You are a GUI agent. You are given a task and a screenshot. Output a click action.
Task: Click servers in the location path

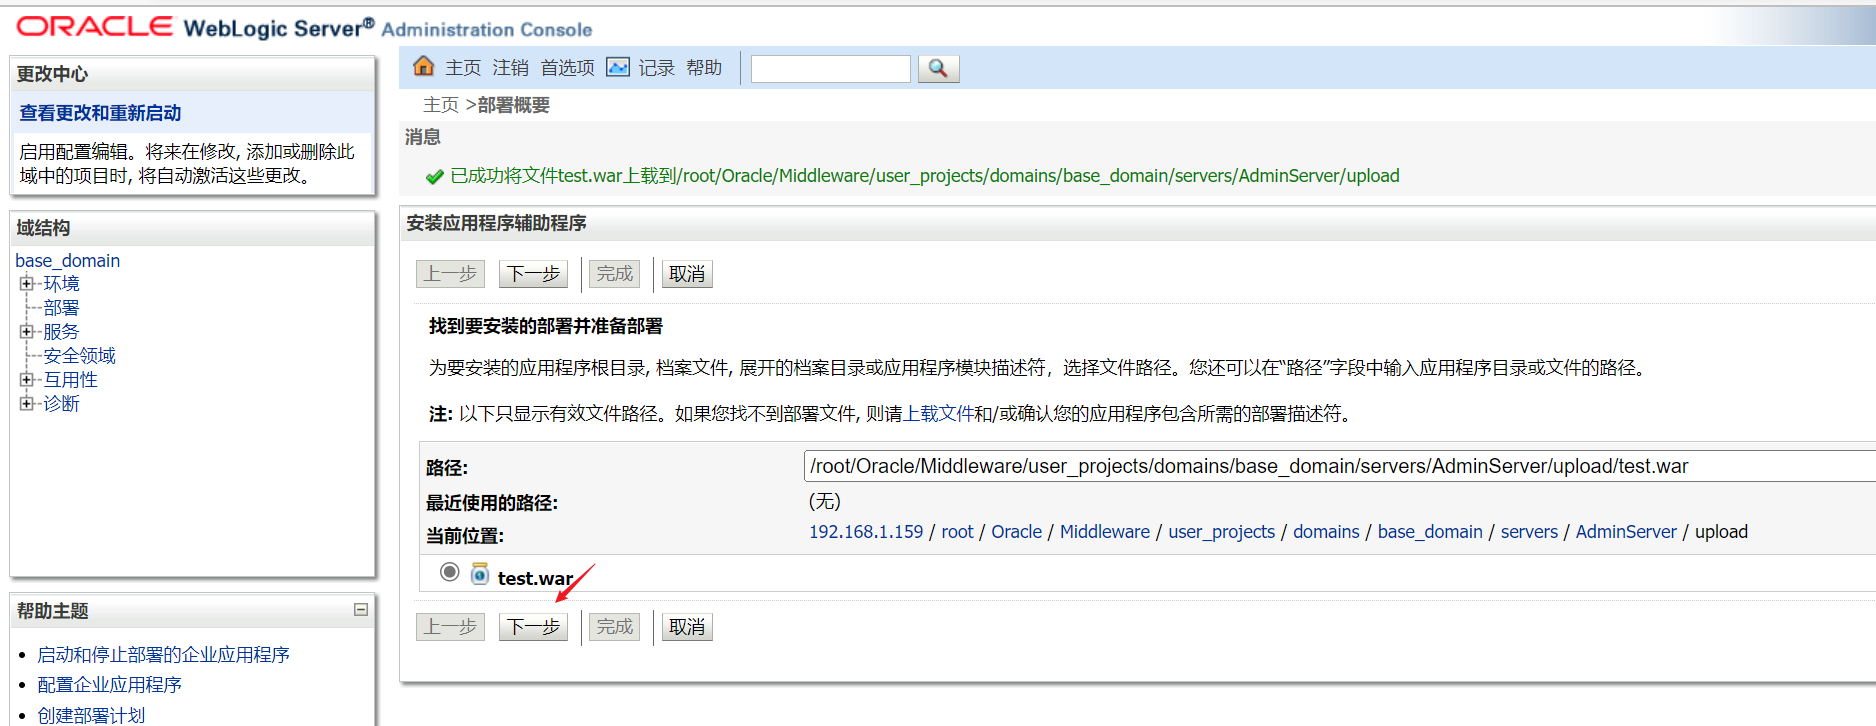[1529, 532]
